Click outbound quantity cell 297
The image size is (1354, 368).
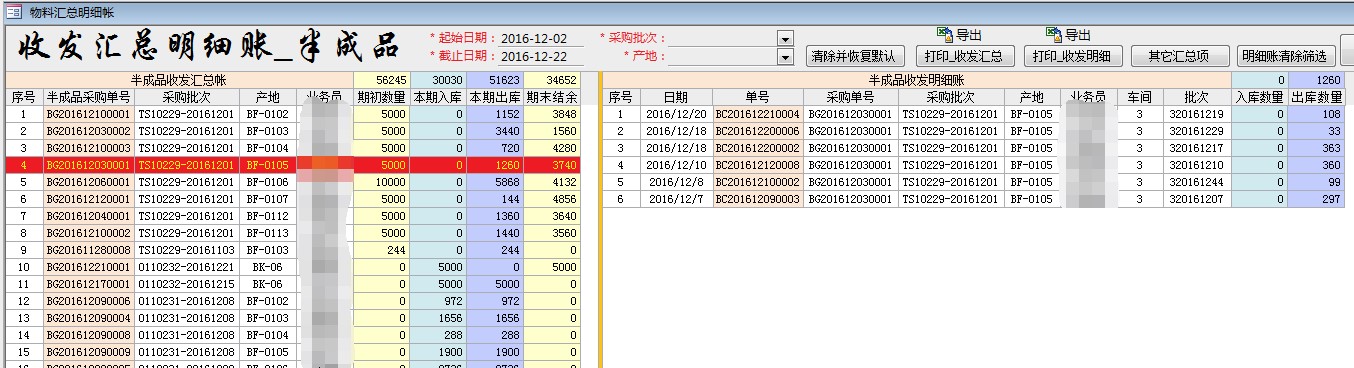1317,199
